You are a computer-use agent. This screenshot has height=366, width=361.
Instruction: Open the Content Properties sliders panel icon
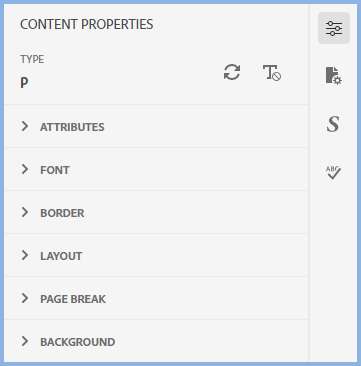click(x=334, y=28)
